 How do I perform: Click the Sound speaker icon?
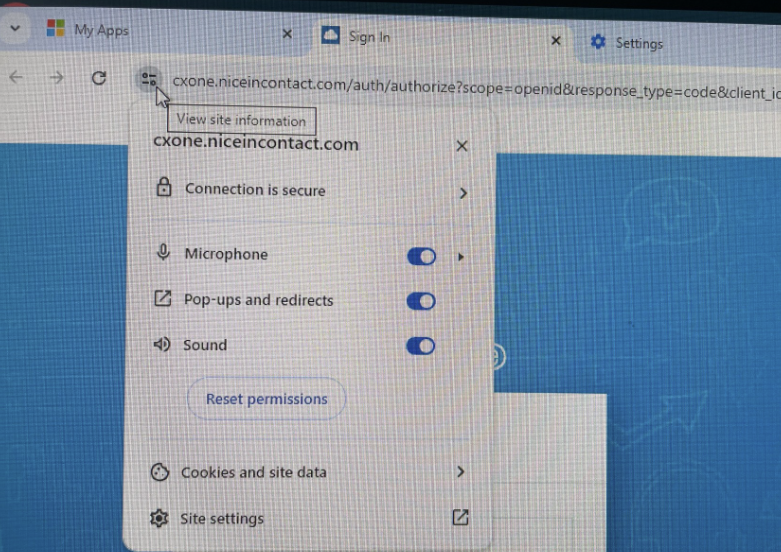click(x=162, y=344)
